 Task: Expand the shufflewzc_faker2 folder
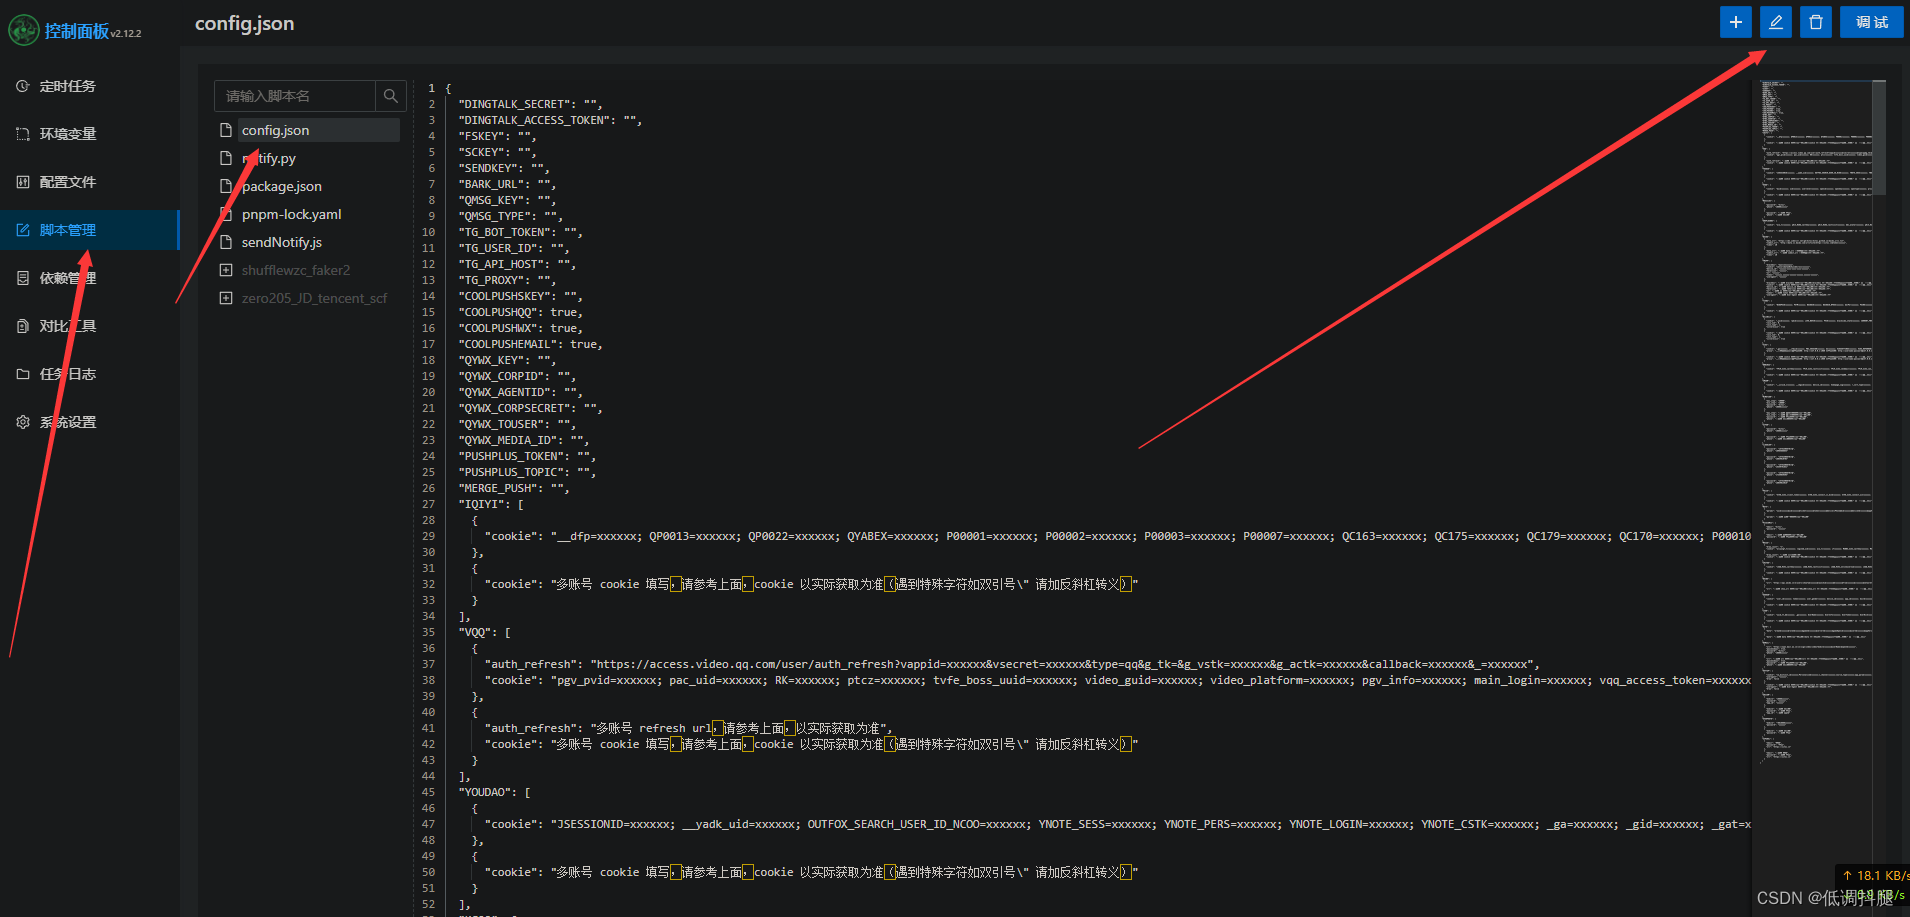[226, 270]
